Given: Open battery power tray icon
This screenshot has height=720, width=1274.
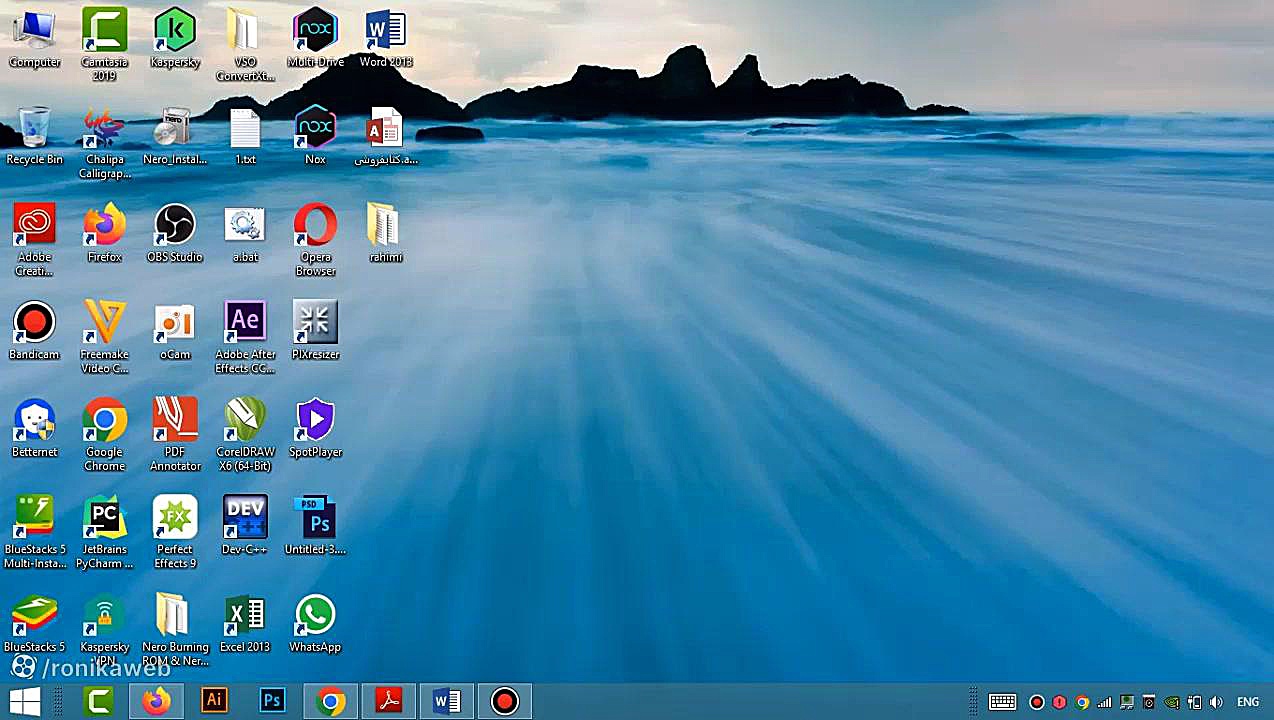Looking at the screenshot, I should tap(1194, 702).
